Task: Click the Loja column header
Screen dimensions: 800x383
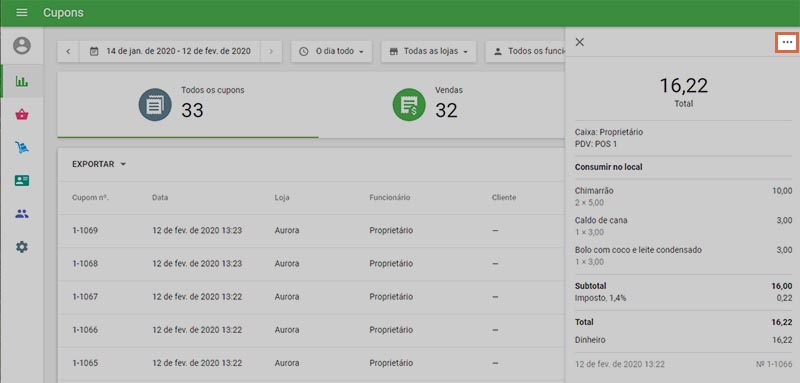Action: coord(283,197)
